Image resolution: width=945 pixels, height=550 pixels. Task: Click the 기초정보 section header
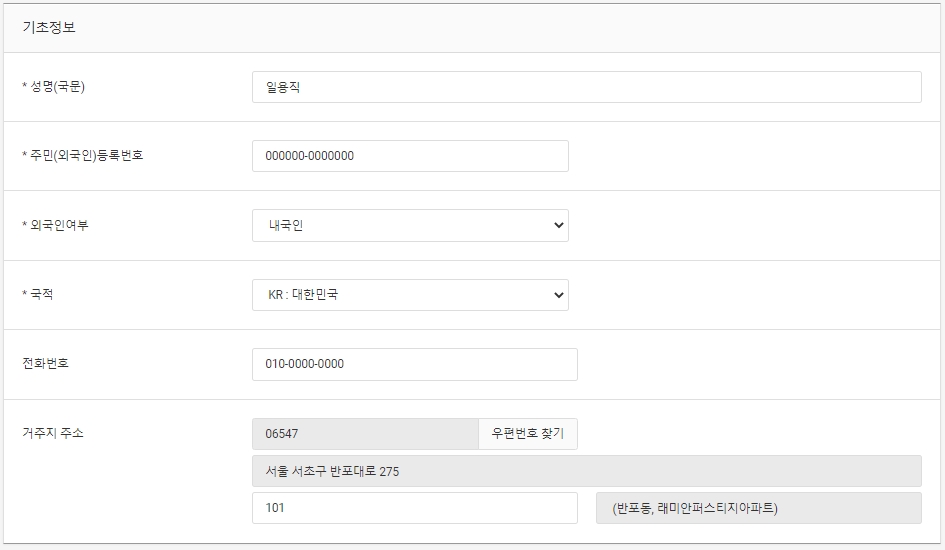pos(49,27)
